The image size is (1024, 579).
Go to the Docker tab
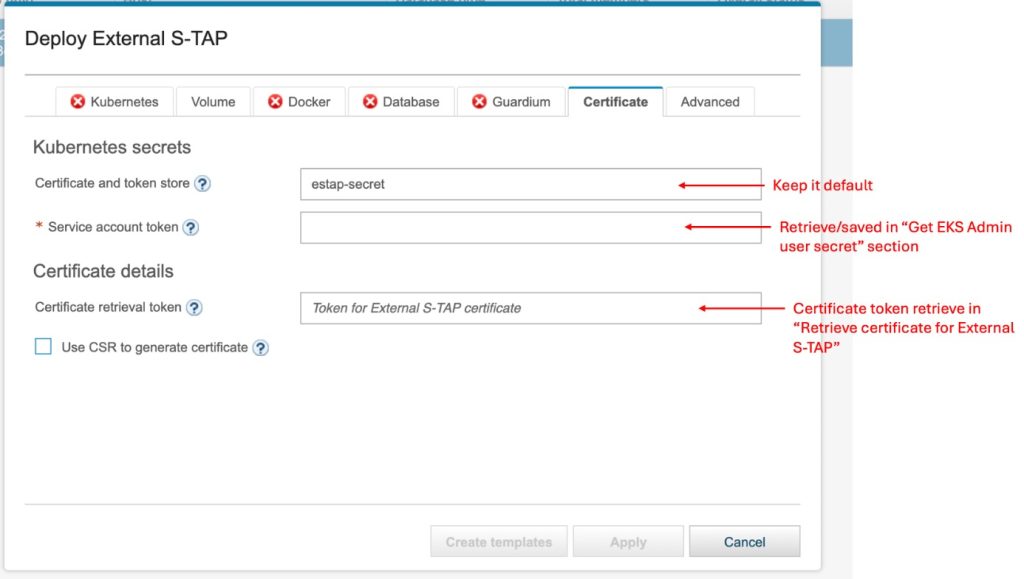299,102
